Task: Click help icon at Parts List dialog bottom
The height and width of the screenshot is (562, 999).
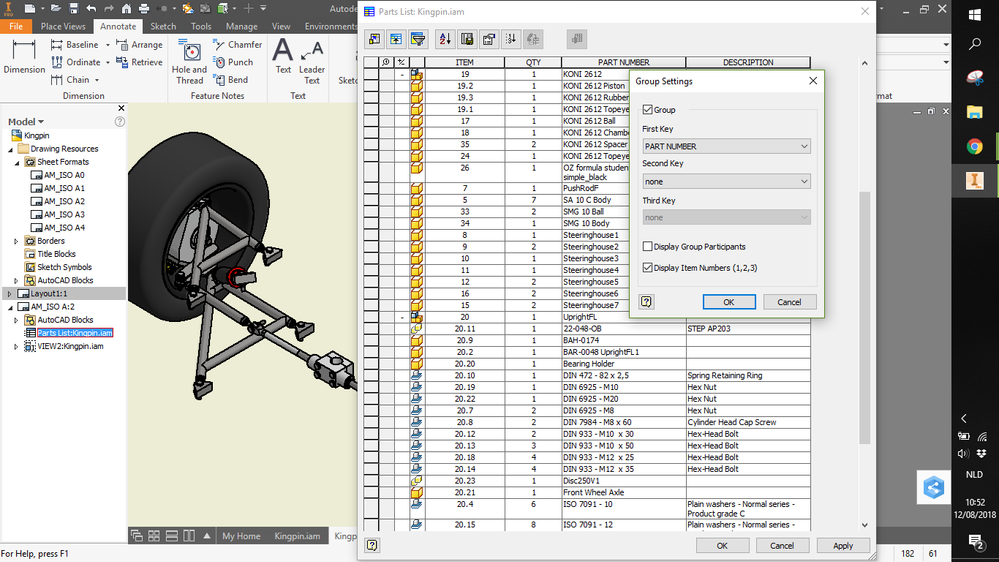Action: [x=372, y=545]
